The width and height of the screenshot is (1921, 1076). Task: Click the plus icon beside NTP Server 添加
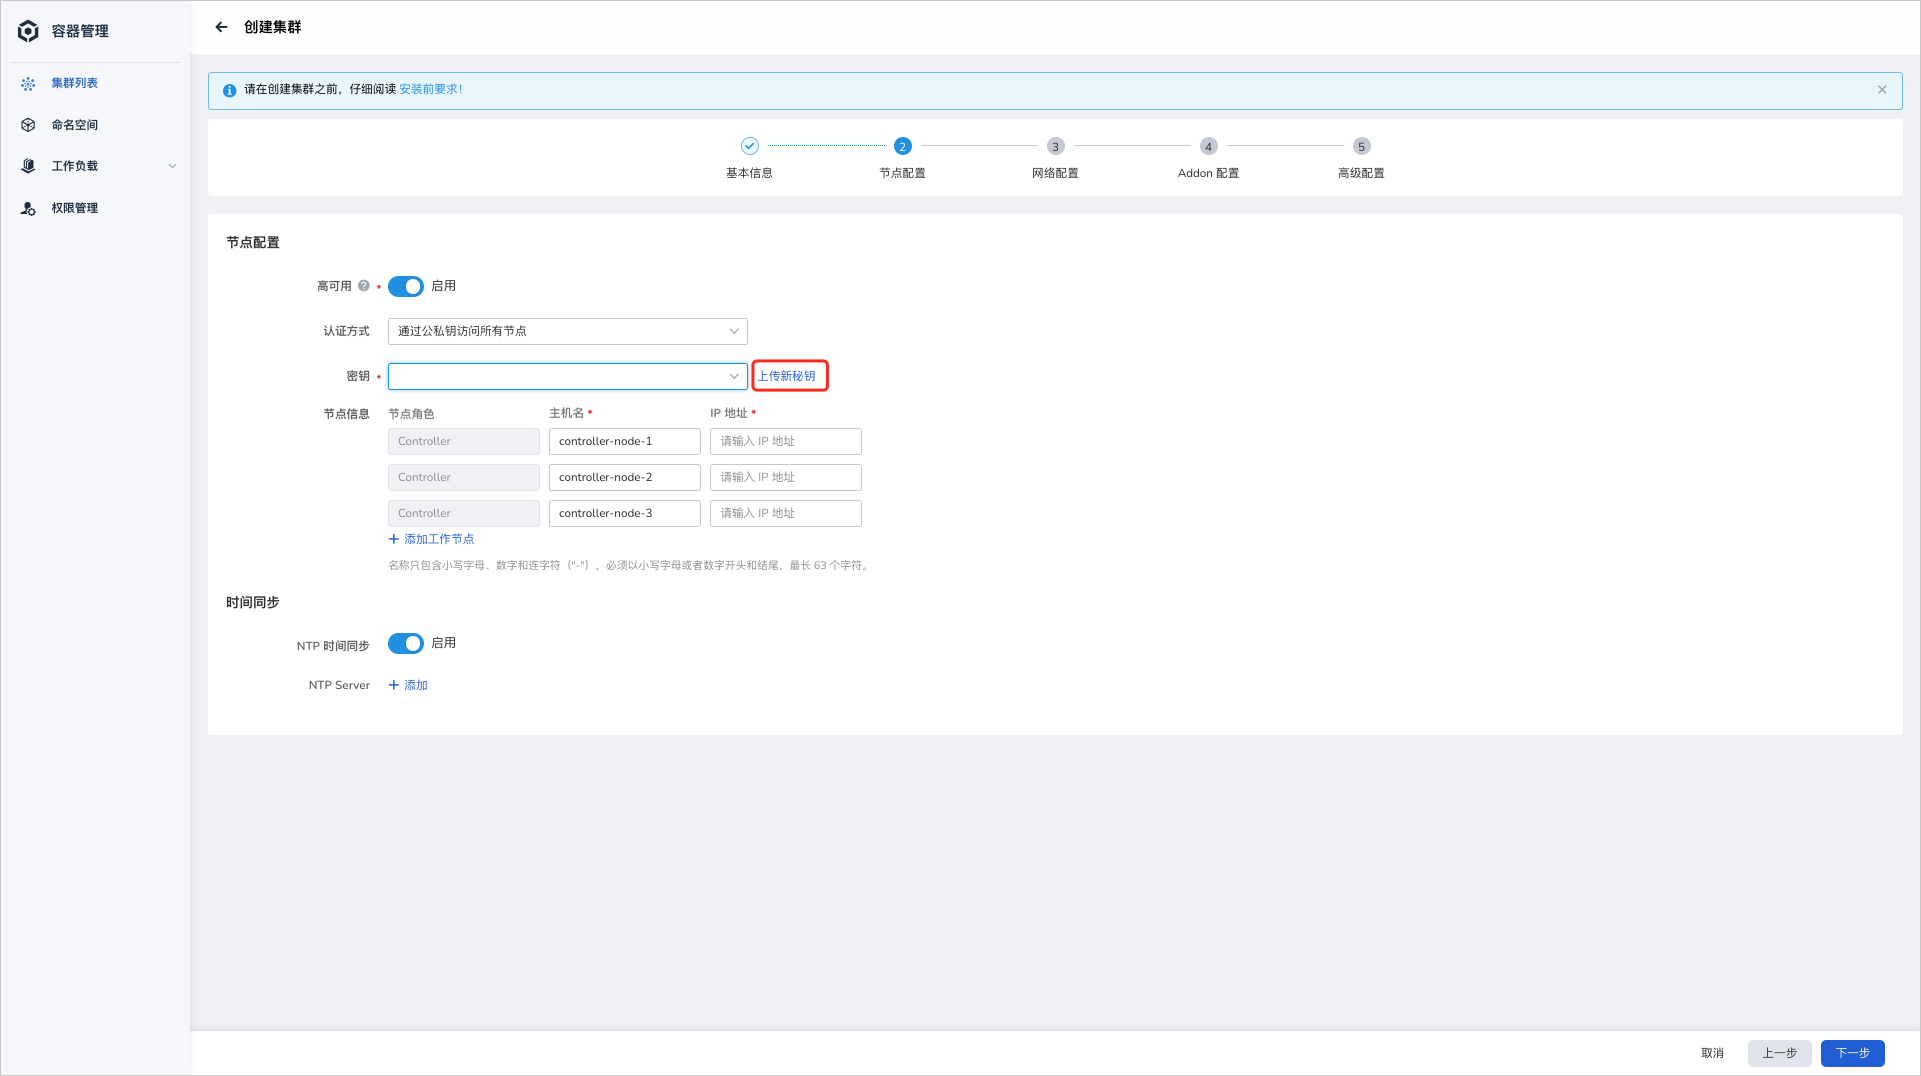coord(394,685)
